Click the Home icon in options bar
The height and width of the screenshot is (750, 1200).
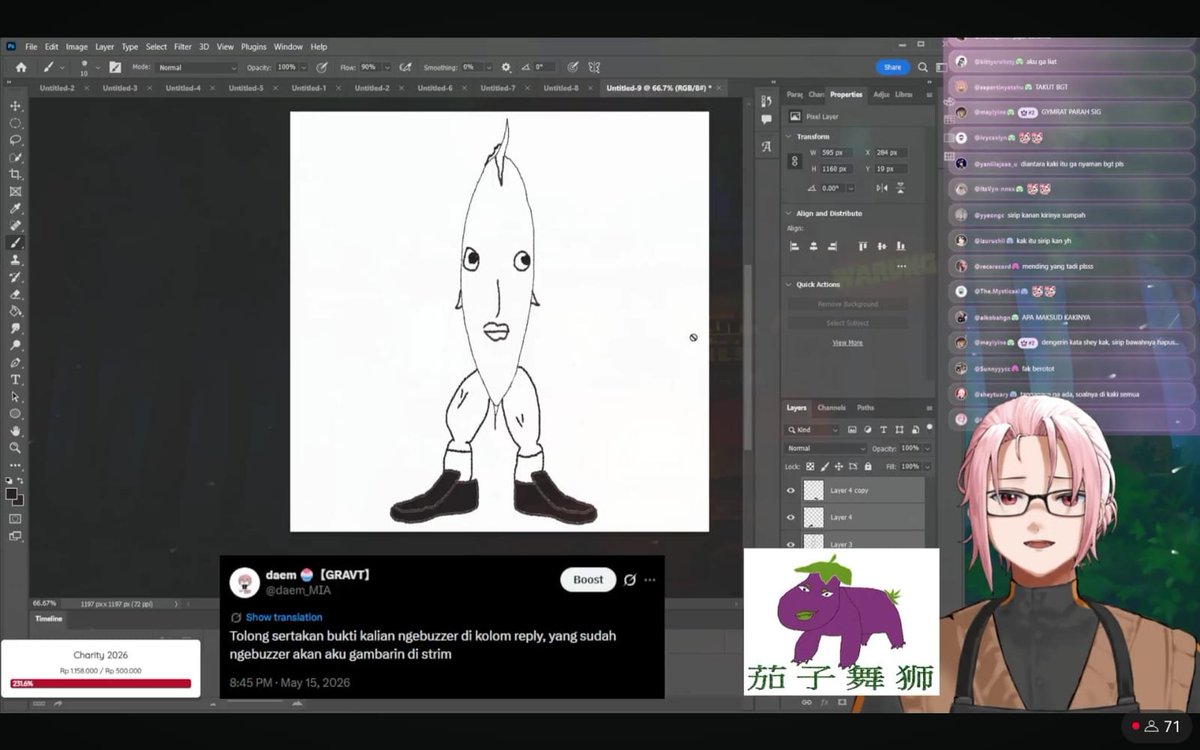[x=20, y=67]
